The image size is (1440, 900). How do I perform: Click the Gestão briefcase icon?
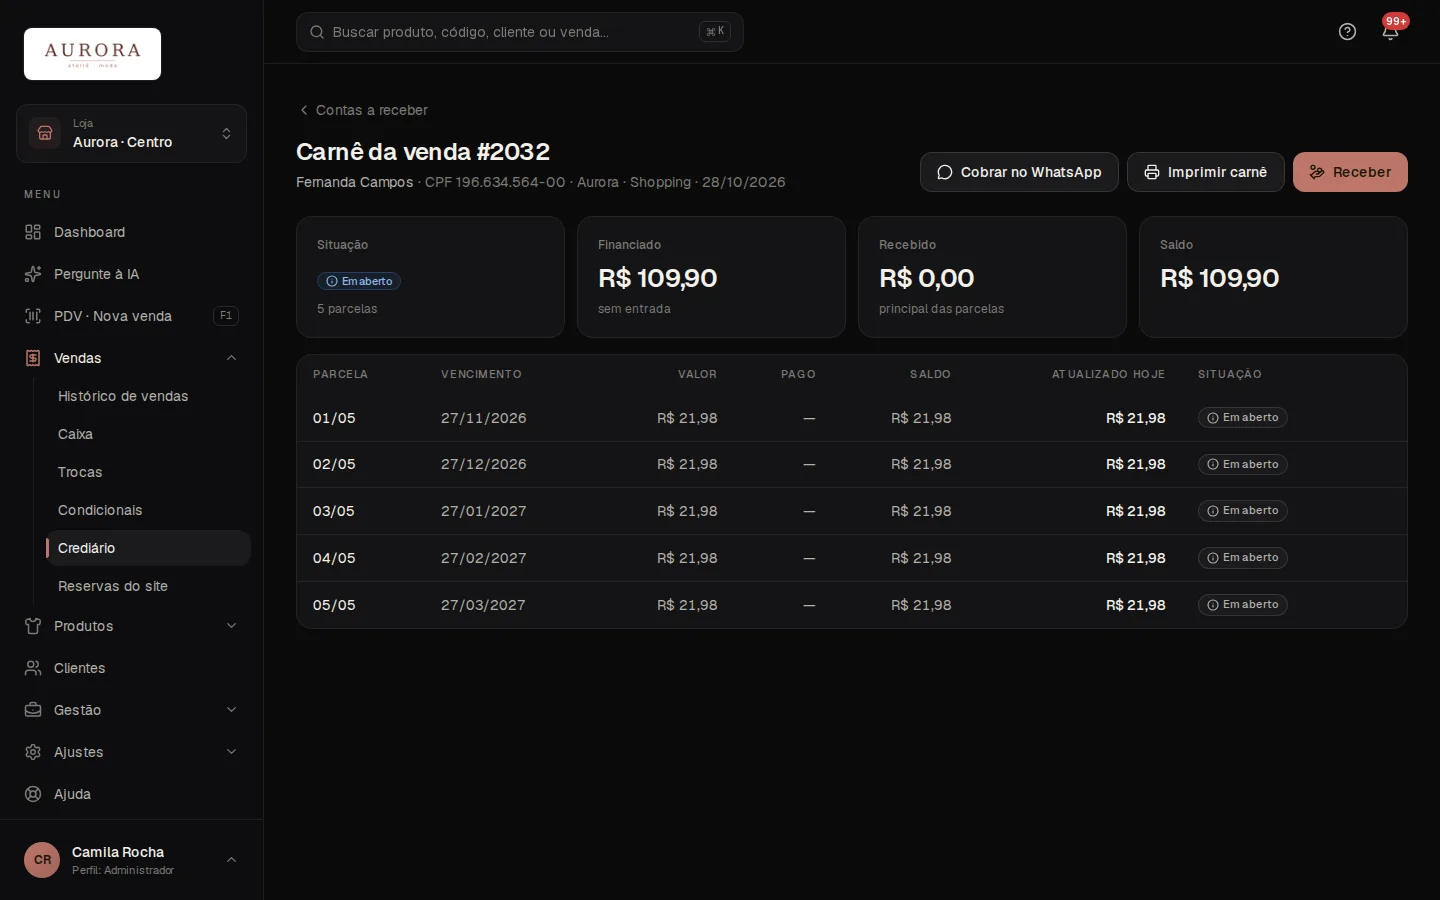coord(33,710)
